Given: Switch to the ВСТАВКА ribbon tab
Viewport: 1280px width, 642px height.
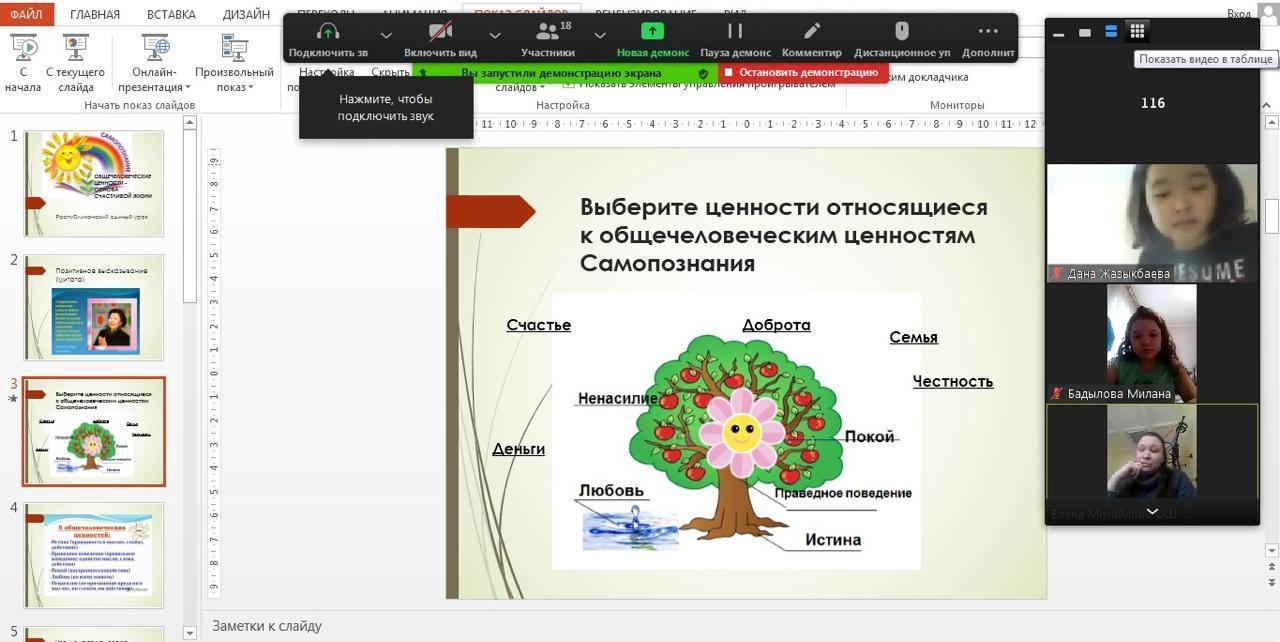Looking at the screenshot, I should (171, 14).
